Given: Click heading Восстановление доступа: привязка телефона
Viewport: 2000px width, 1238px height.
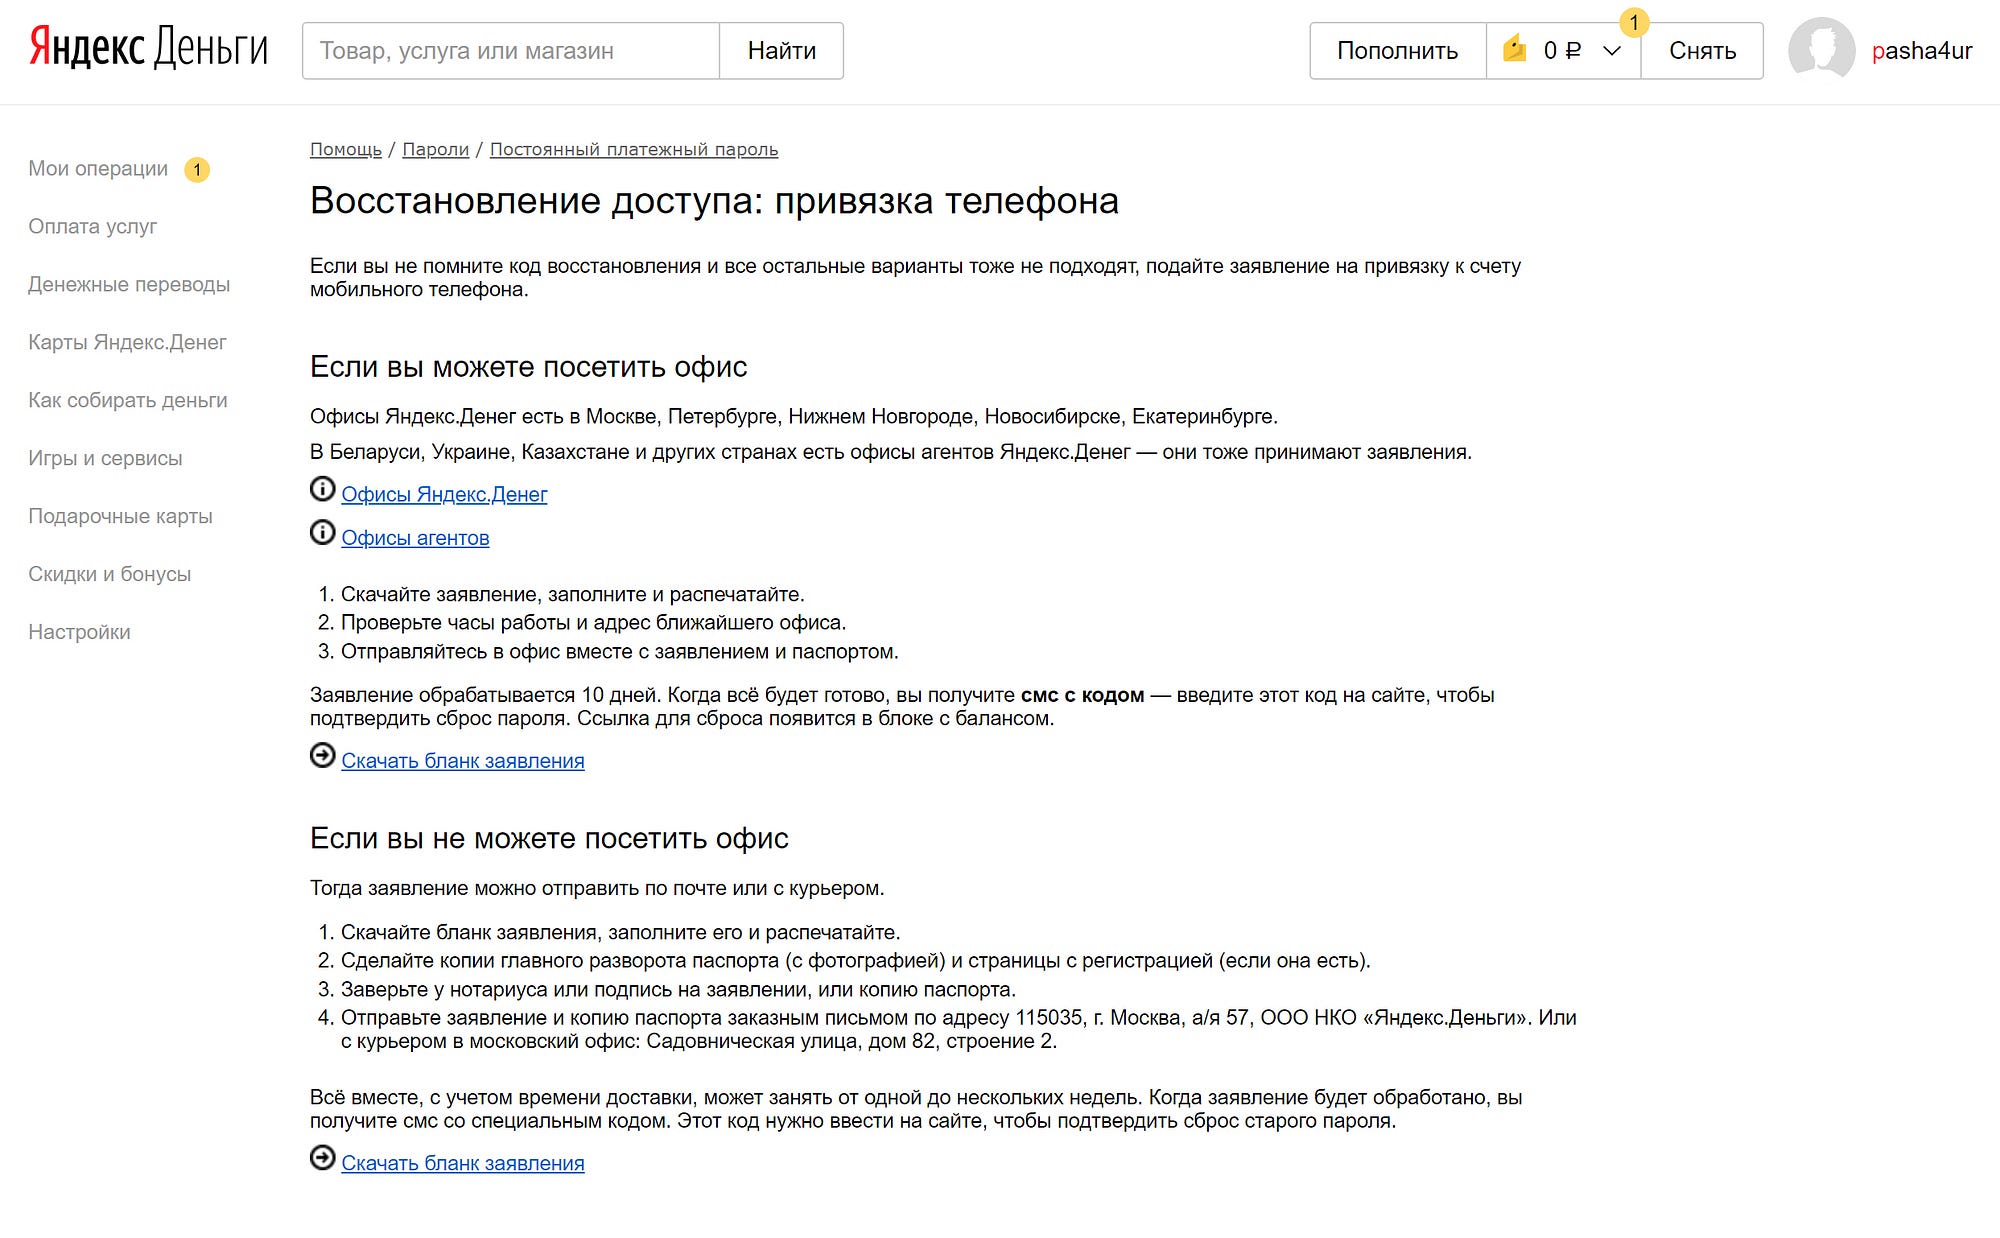Looking at the screenshot, I should click(x=714, y=201).
